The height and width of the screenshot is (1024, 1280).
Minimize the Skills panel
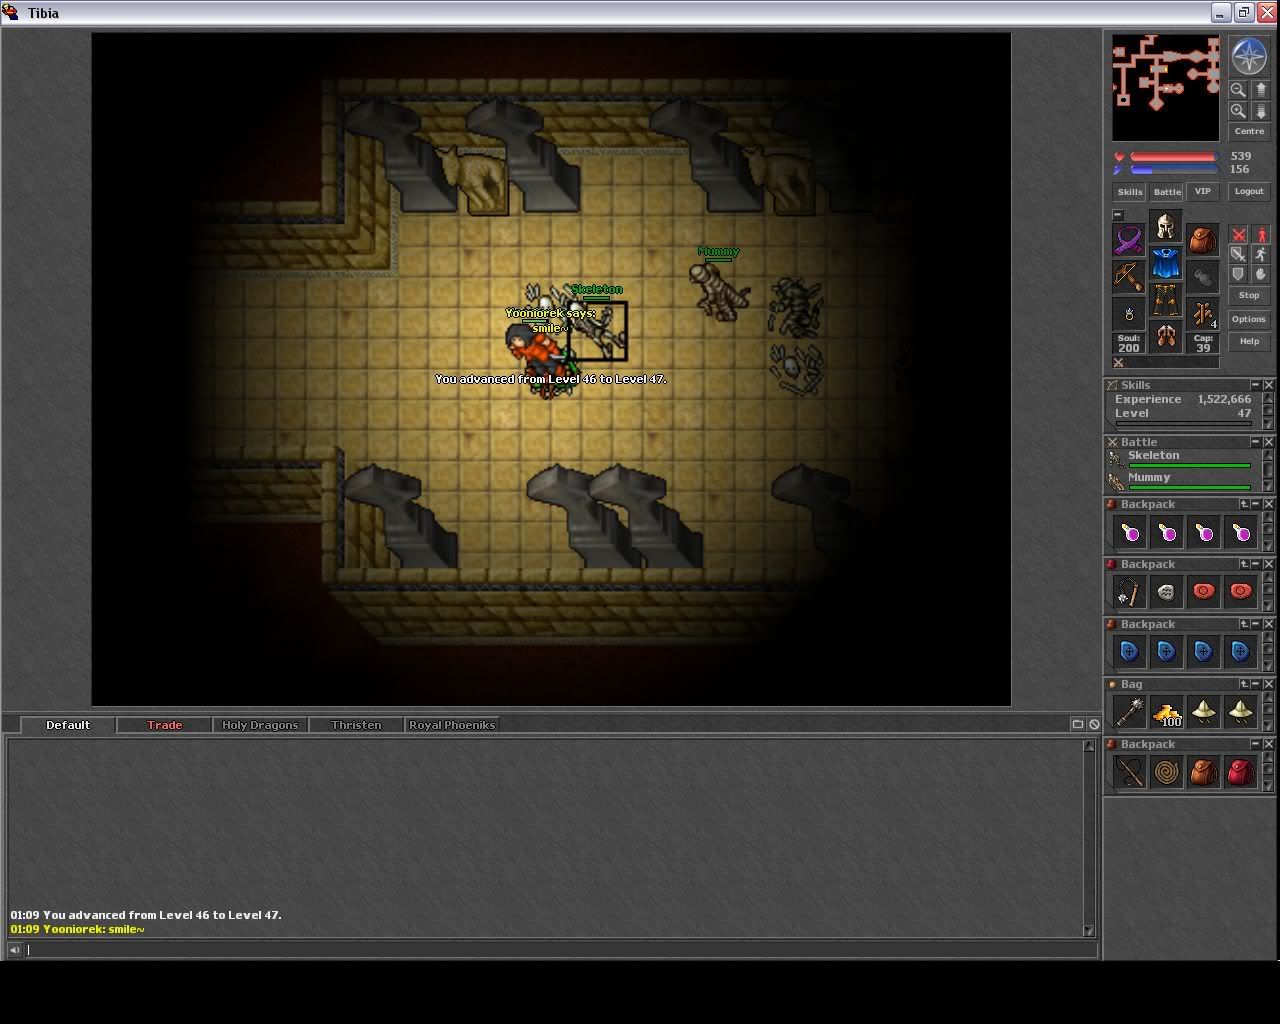tap(1255, 385)
